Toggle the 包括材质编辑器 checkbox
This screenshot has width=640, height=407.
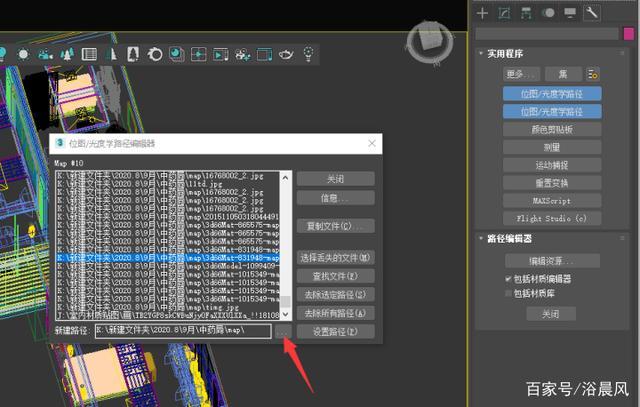[x=508, y=279]
